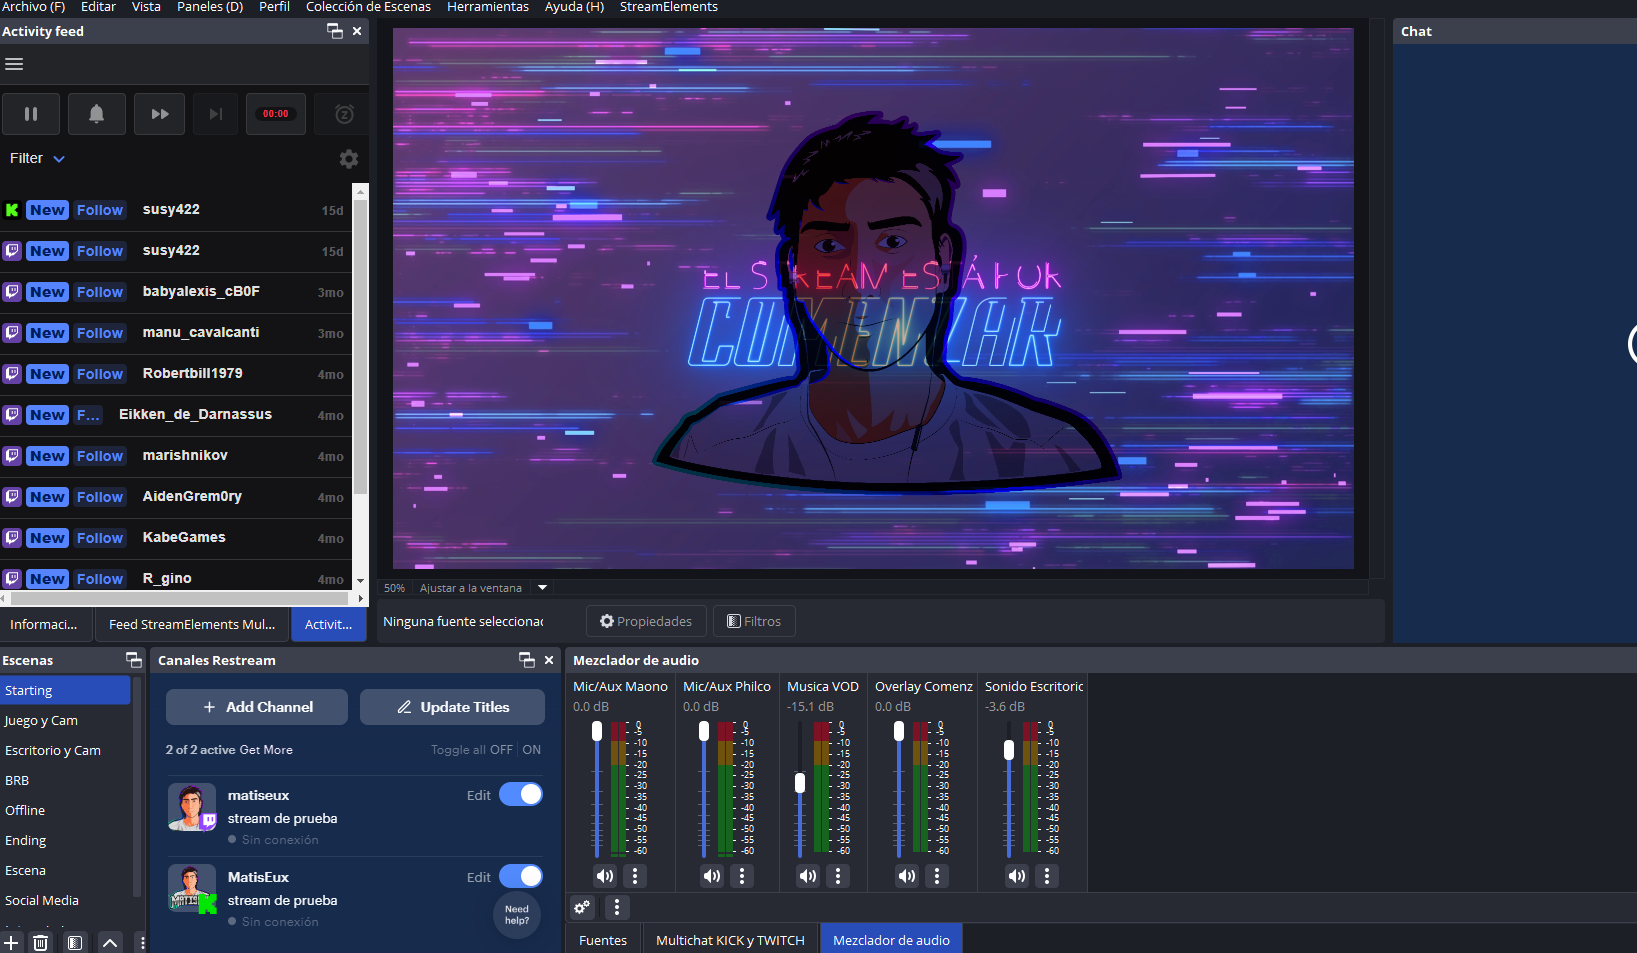Select the Juego y Cam scene
This screenshot has height=953, width=1637.
coord(41,721)
